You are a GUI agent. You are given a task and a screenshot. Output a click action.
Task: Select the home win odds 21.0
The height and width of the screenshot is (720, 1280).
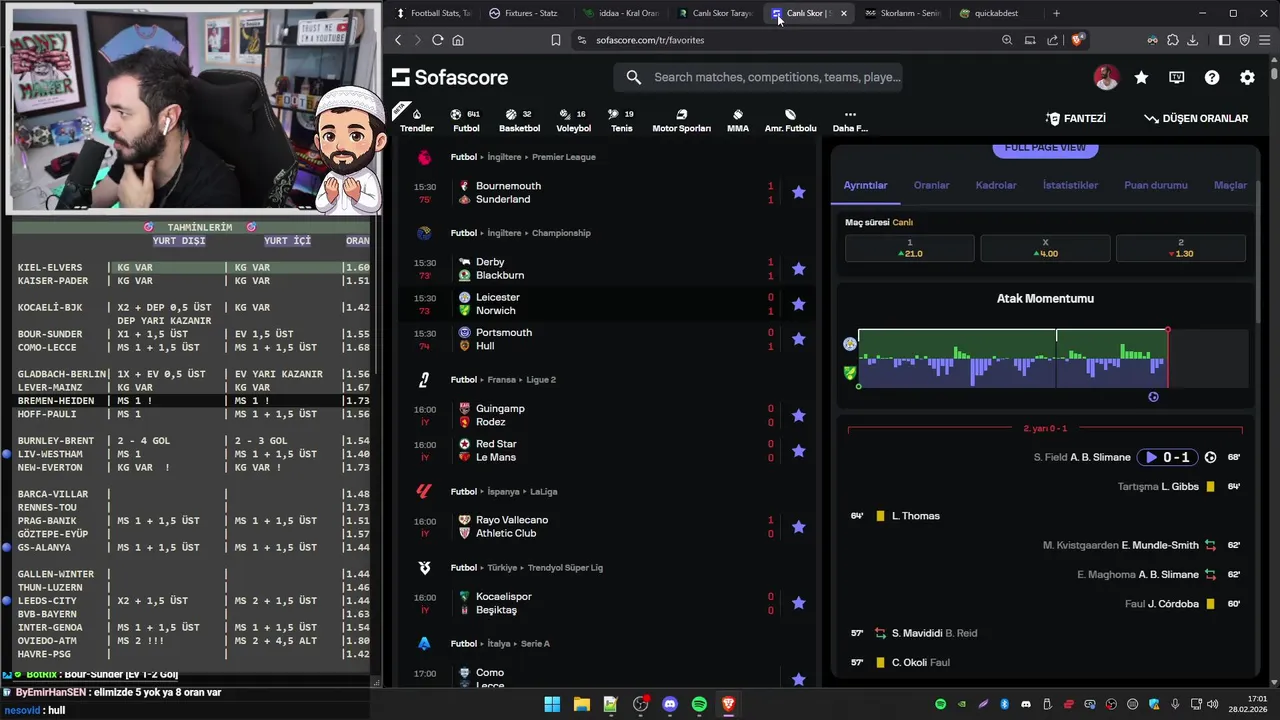(910, 248)
